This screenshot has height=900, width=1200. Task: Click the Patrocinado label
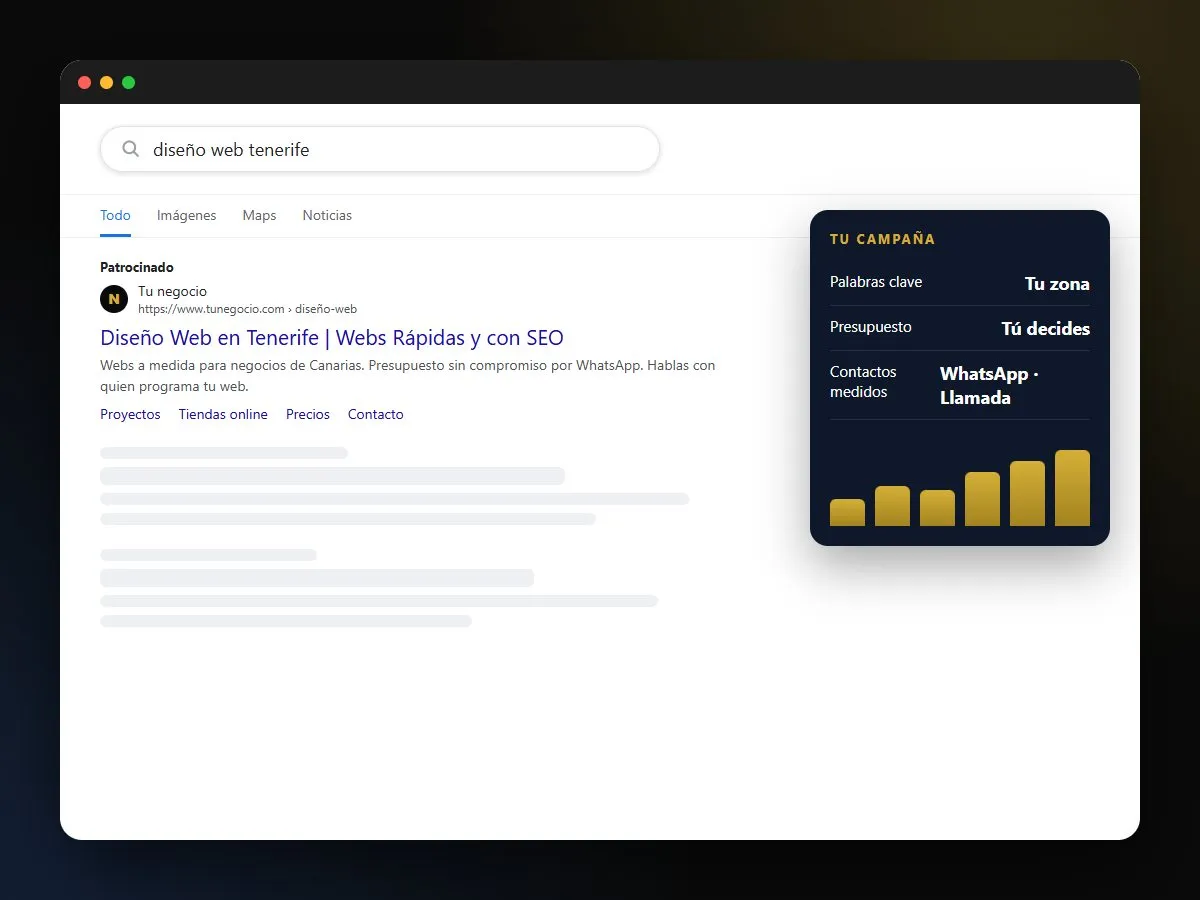(x=137, y=267)
